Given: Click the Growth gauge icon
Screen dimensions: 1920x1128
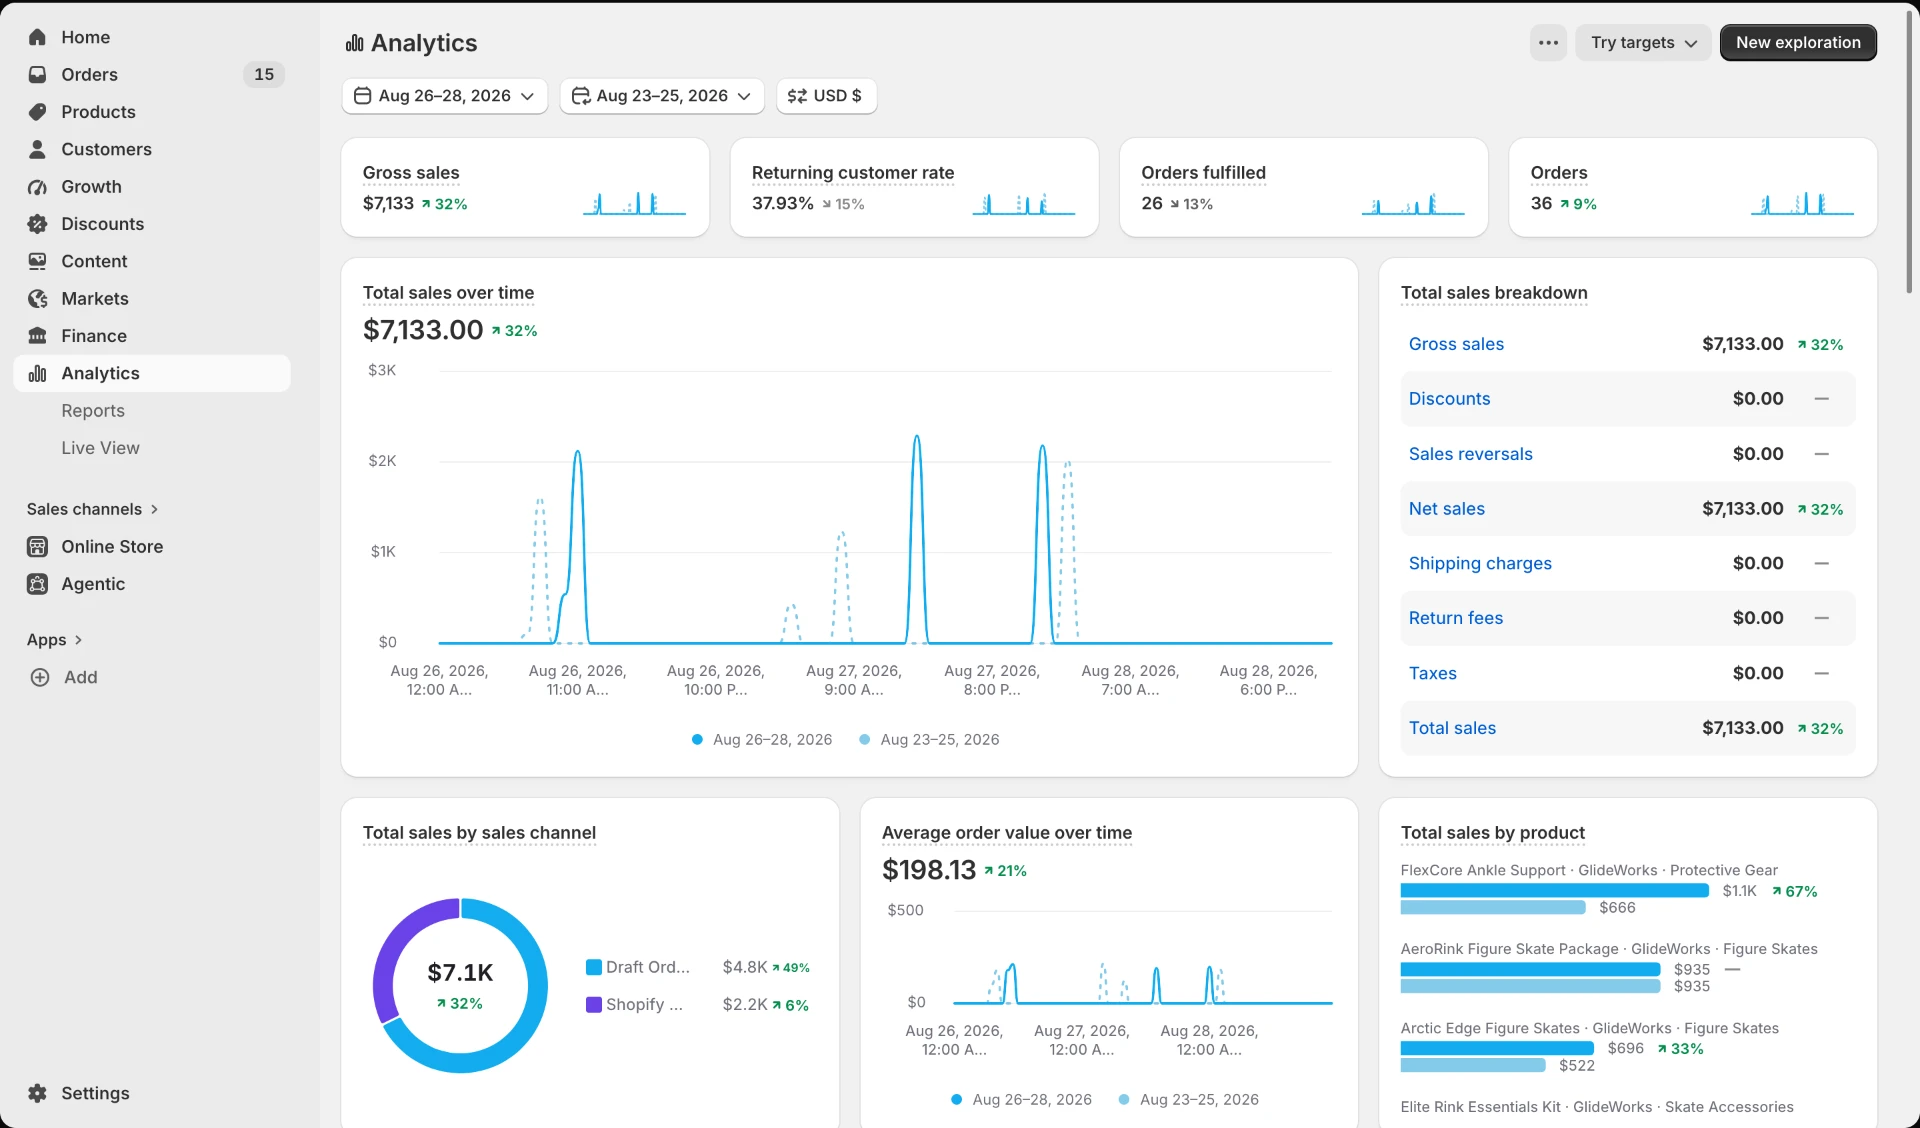Looking at the screenshot, I should click(37, 187).
